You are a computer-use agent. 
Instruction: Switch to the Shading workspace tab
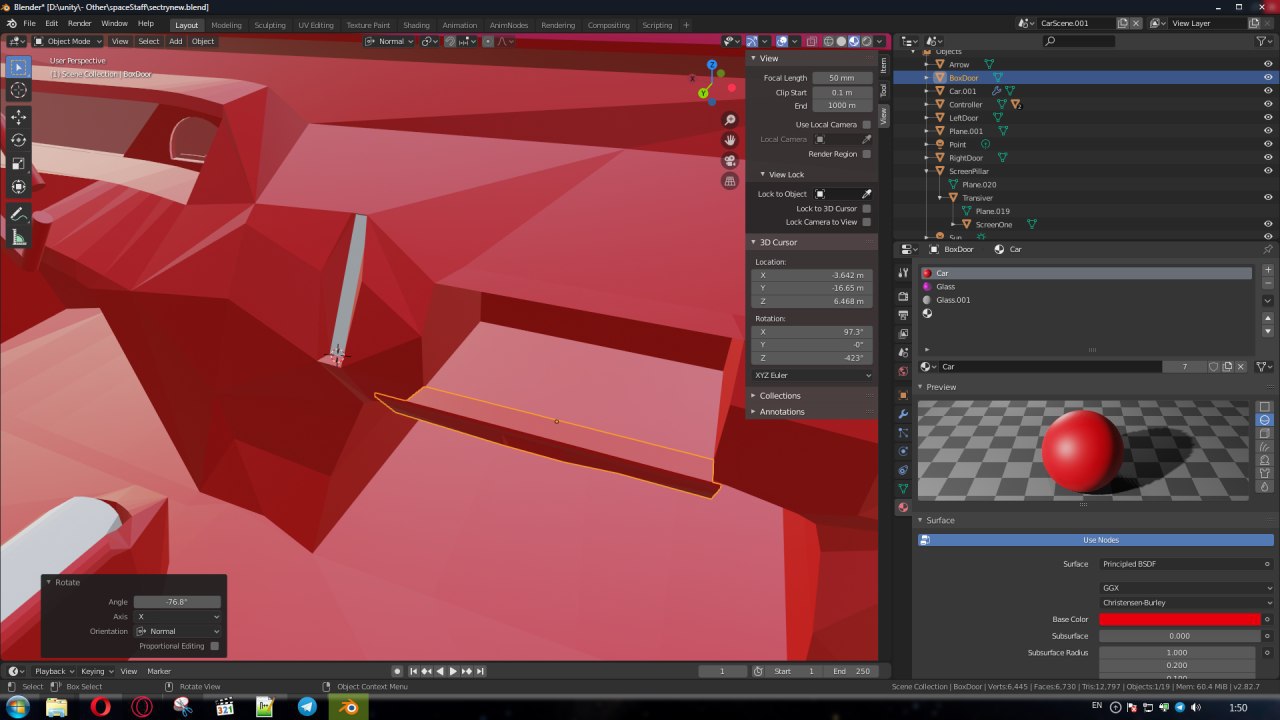click(416, 25)
